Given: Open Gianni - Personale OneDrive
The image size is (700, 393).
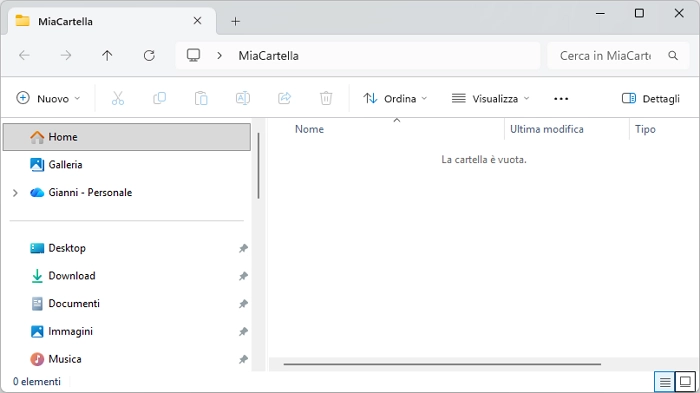Looking at the screenshot, I should pos(127,192).
